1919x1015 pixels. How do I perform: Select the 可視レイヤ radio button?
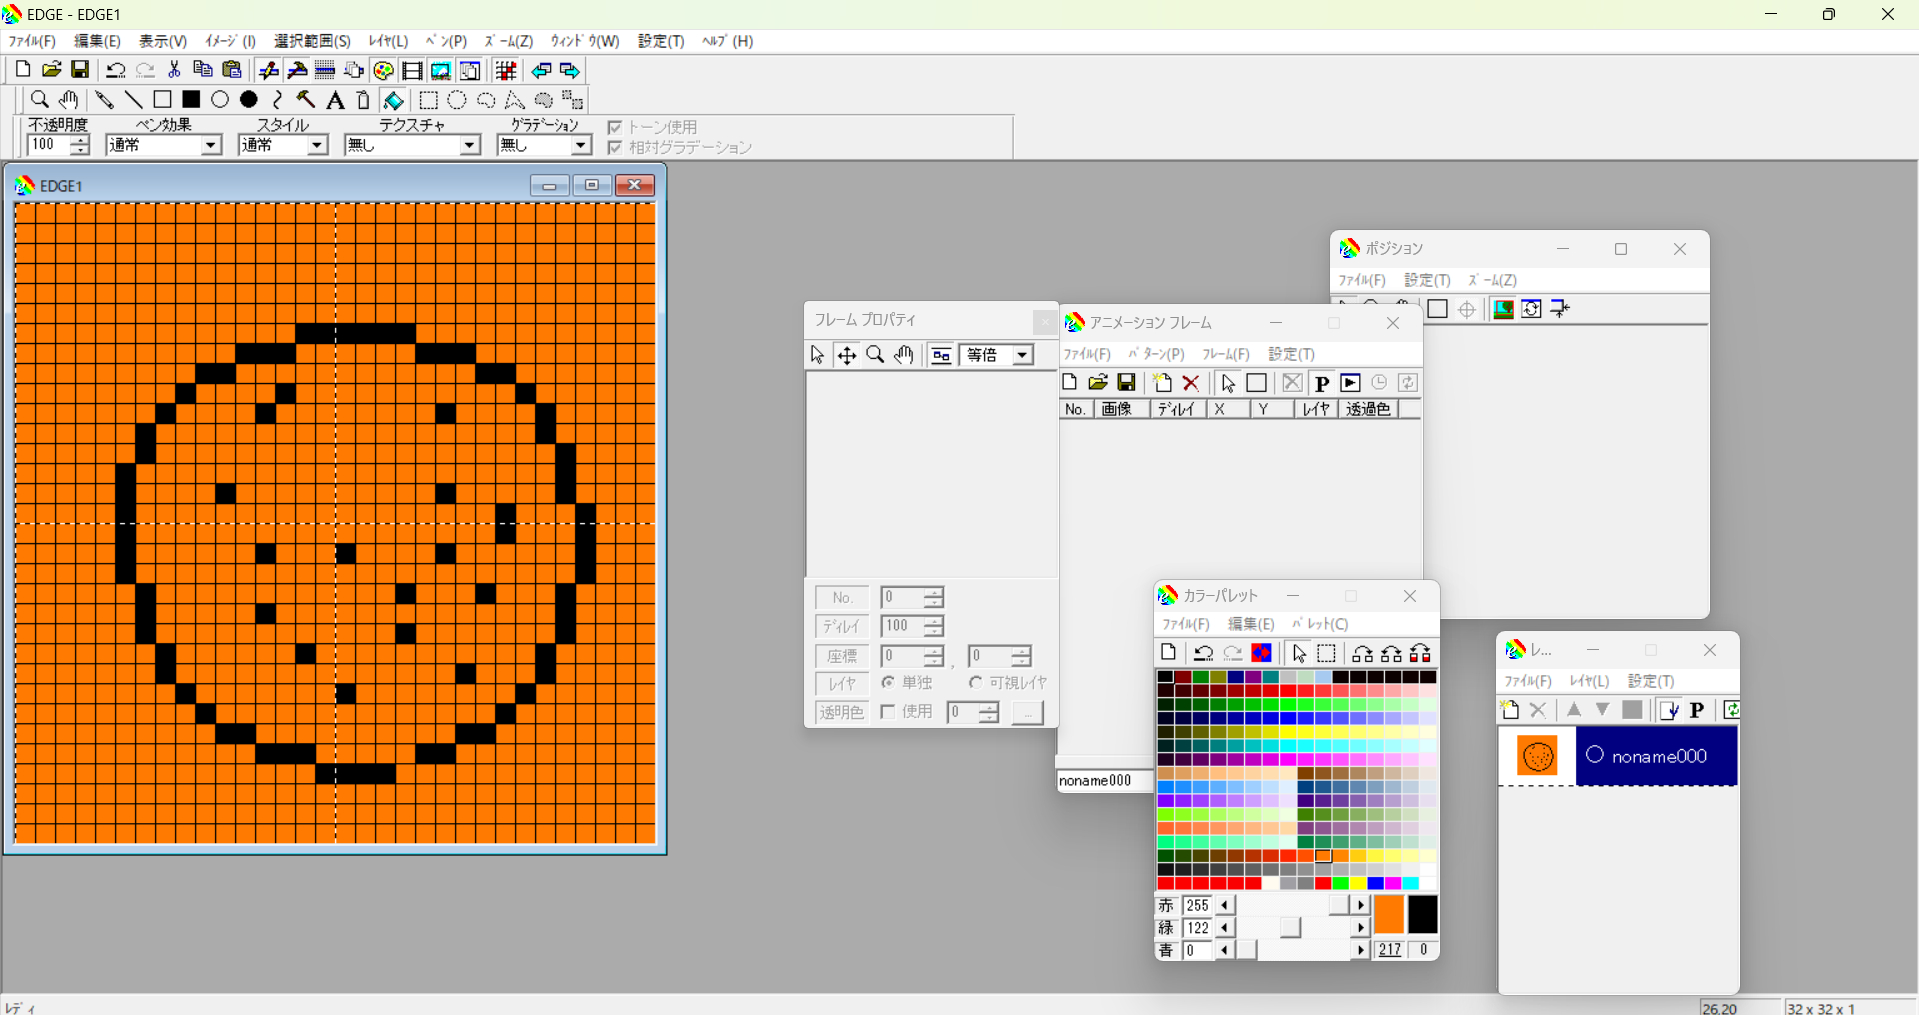pos(975,683)
